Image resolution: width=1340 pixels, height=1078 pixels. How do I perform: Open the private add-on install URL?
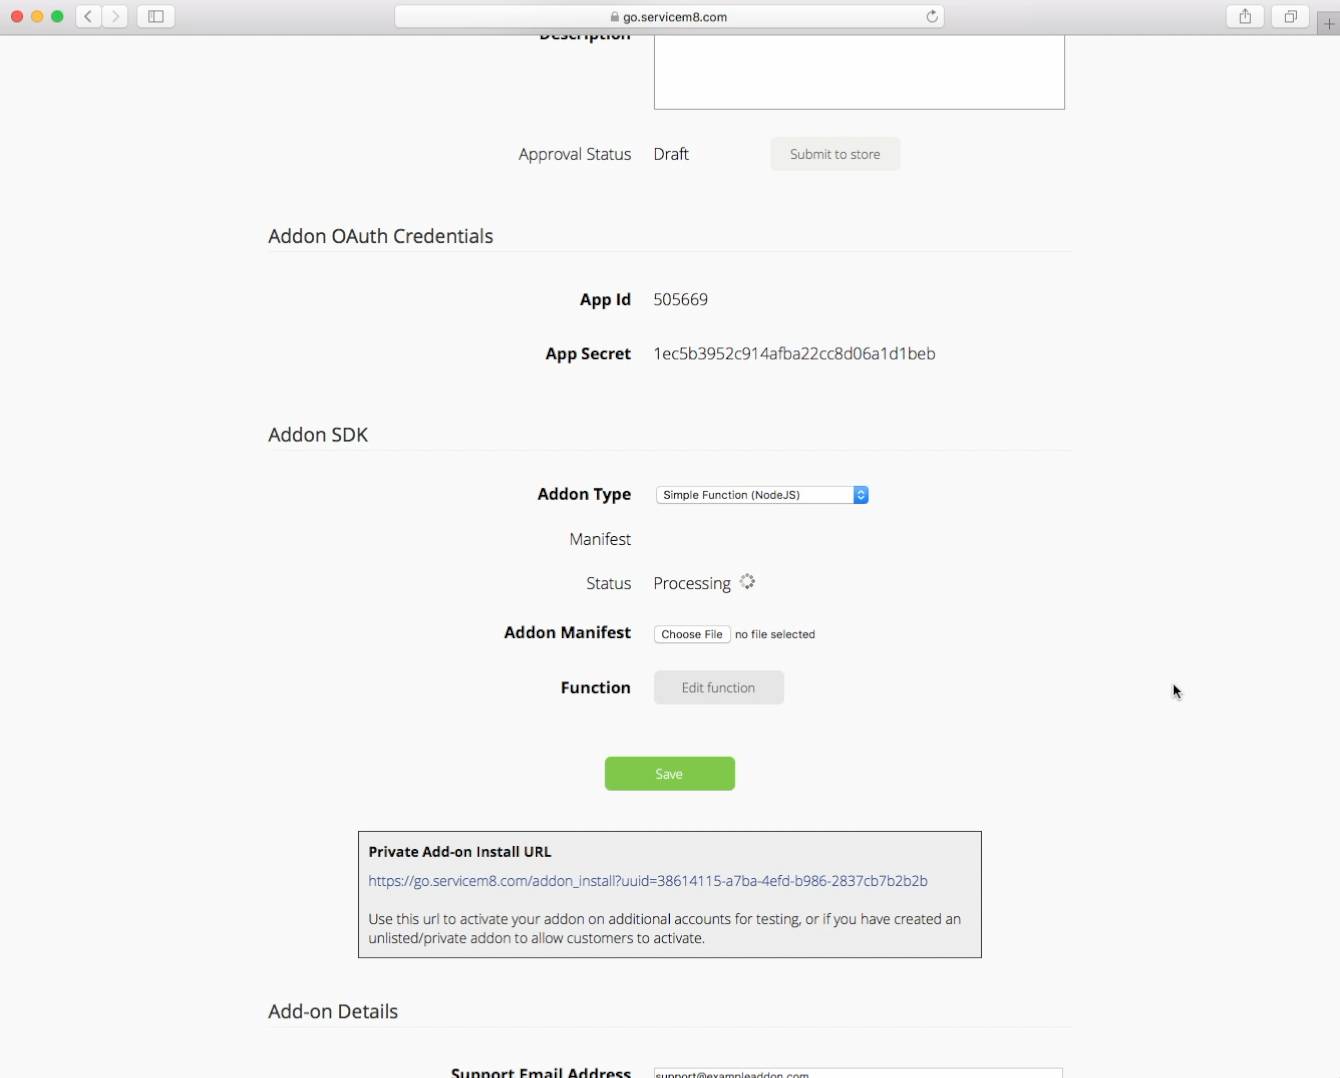click(x=648, y=881)
